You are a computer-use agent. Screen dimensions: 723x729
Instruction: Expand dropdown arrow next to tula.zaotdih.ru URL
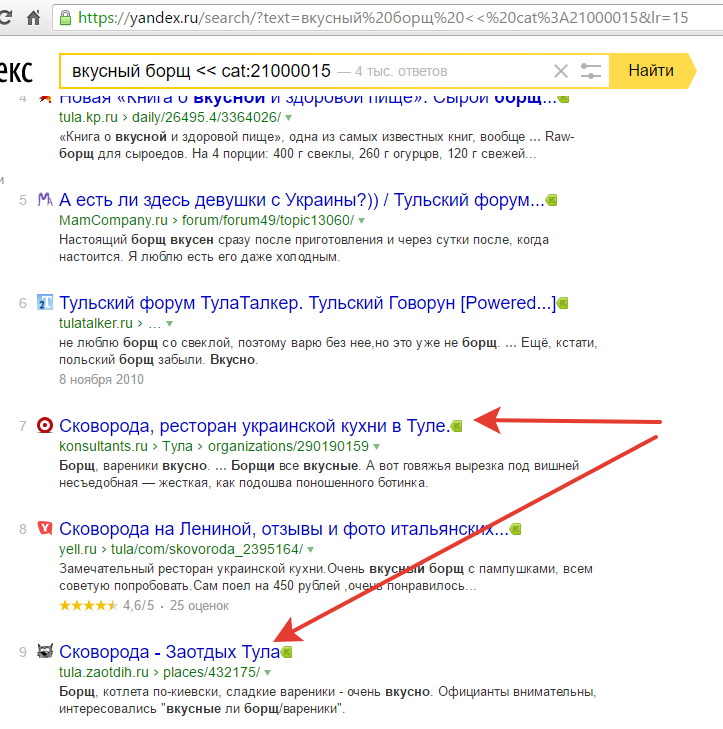268,673
